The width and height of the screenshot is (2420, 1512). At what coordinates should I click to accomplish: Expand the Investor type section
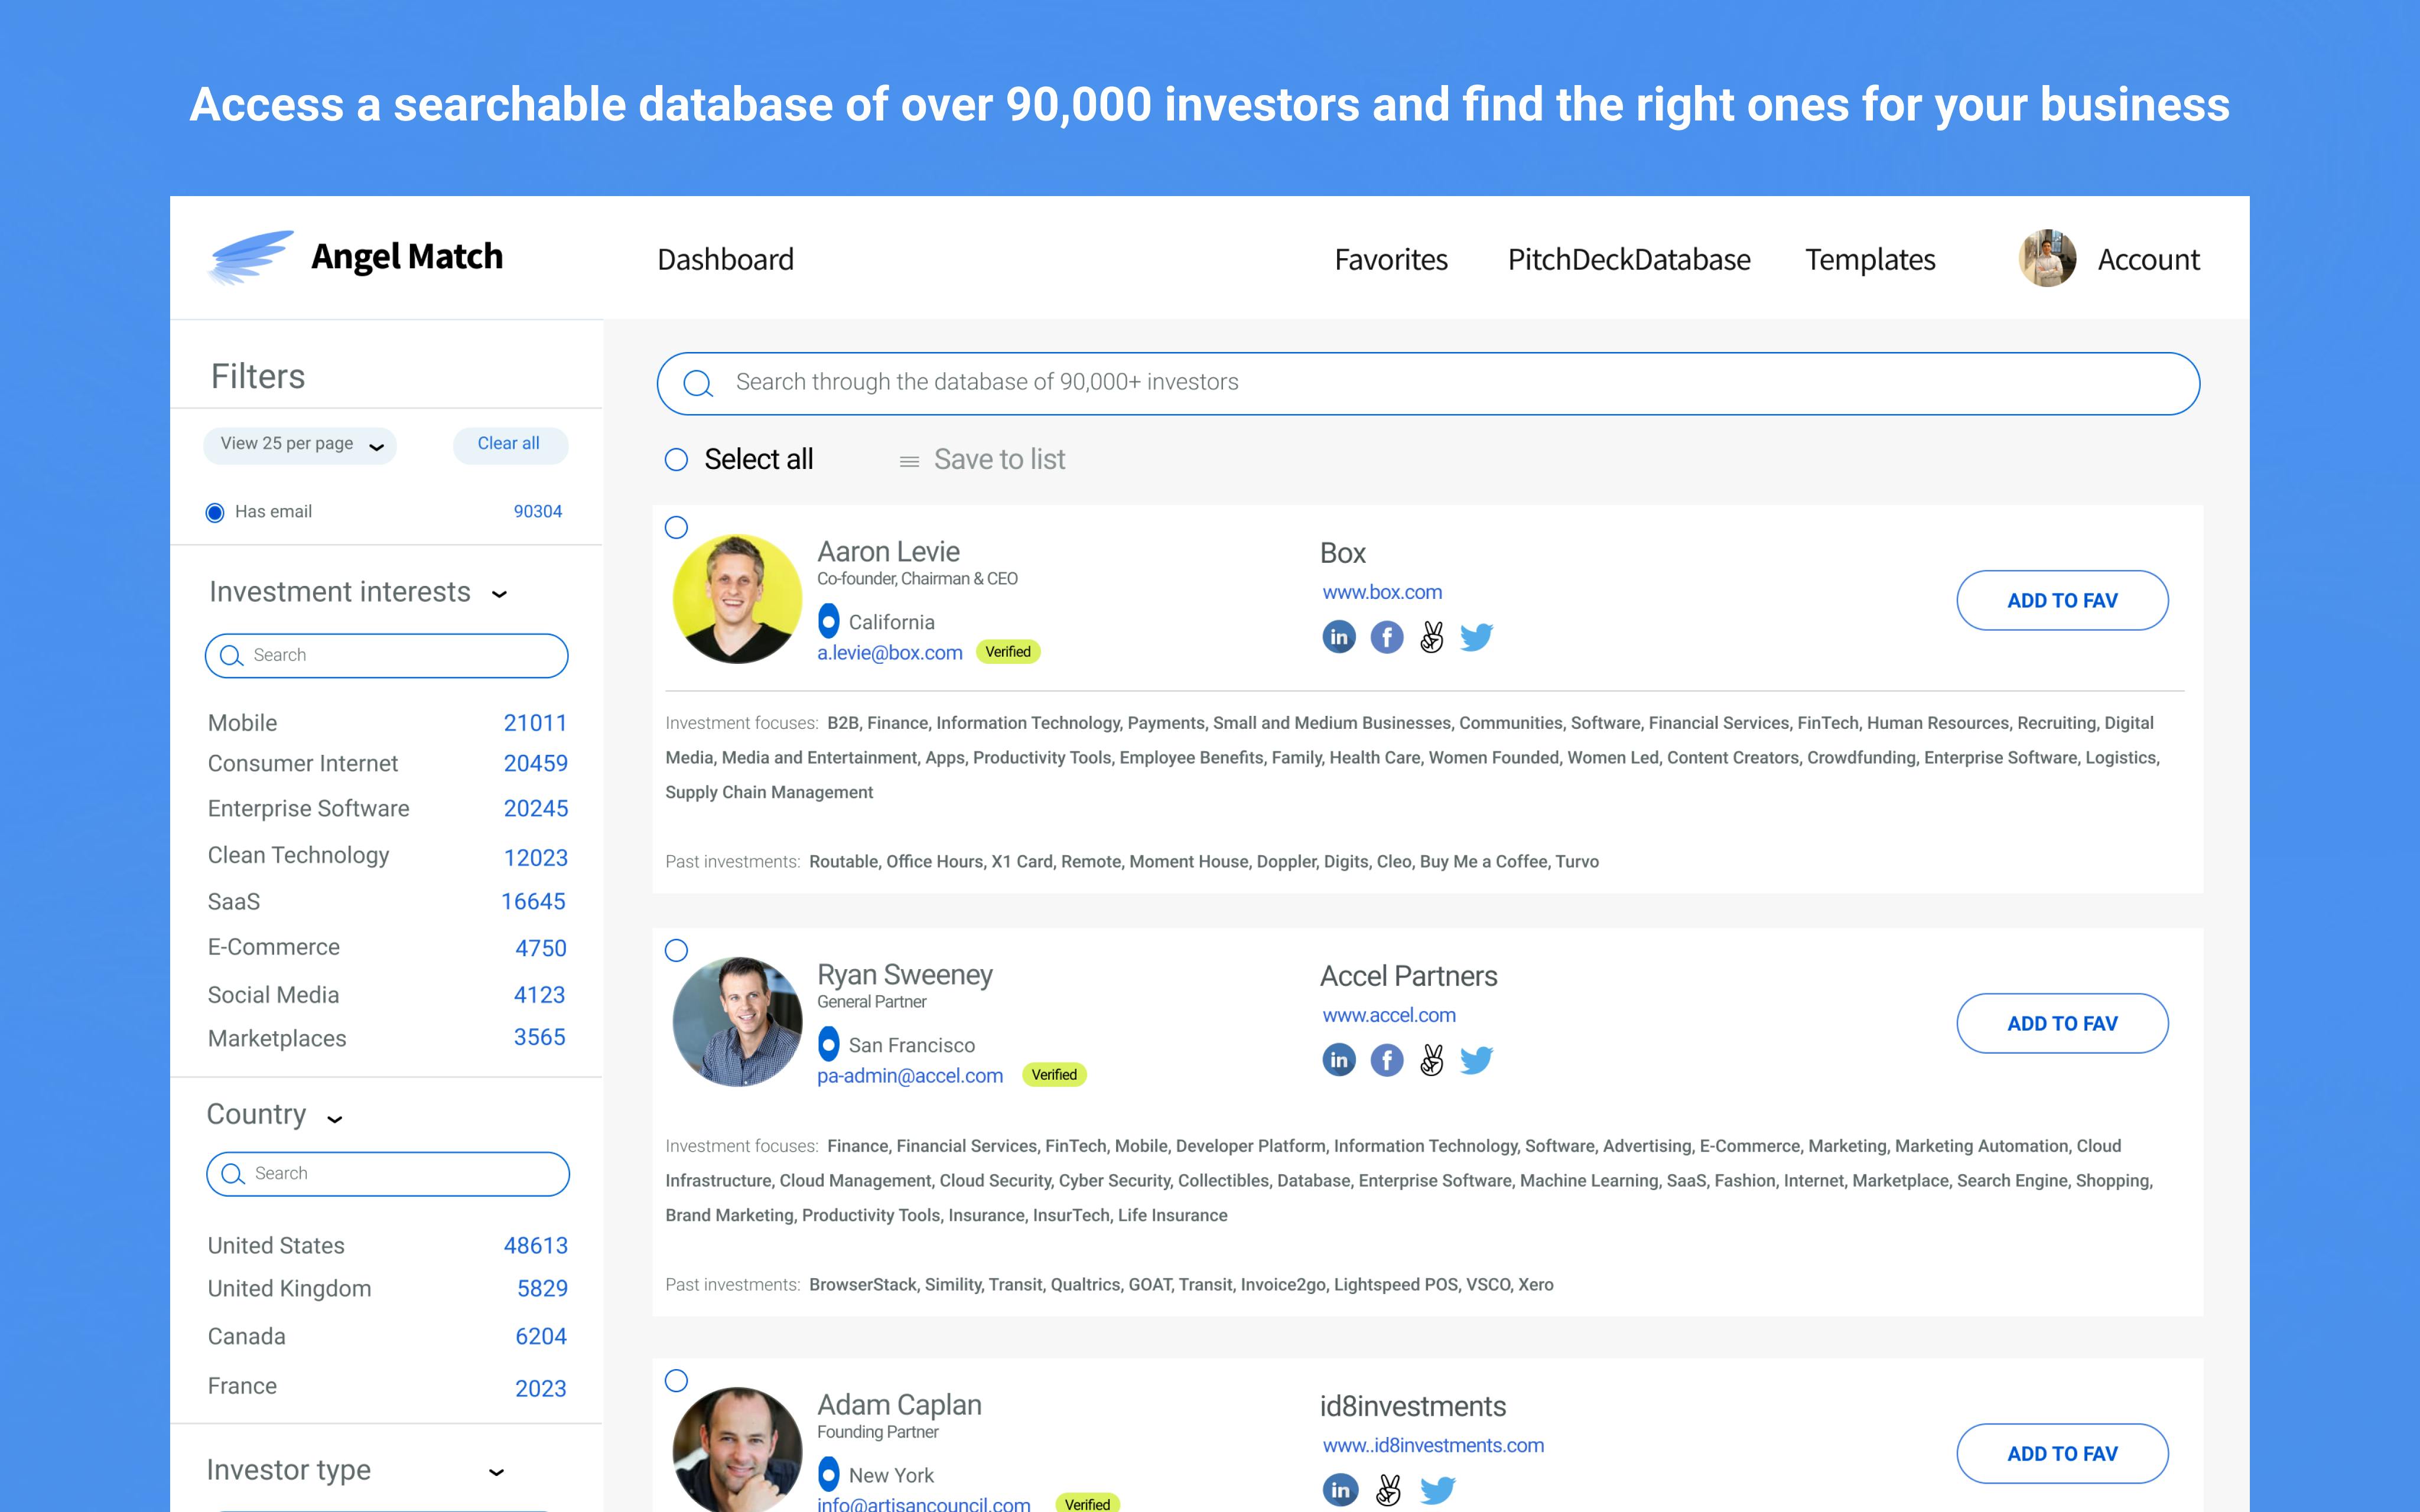click(x=496, y=1472)
